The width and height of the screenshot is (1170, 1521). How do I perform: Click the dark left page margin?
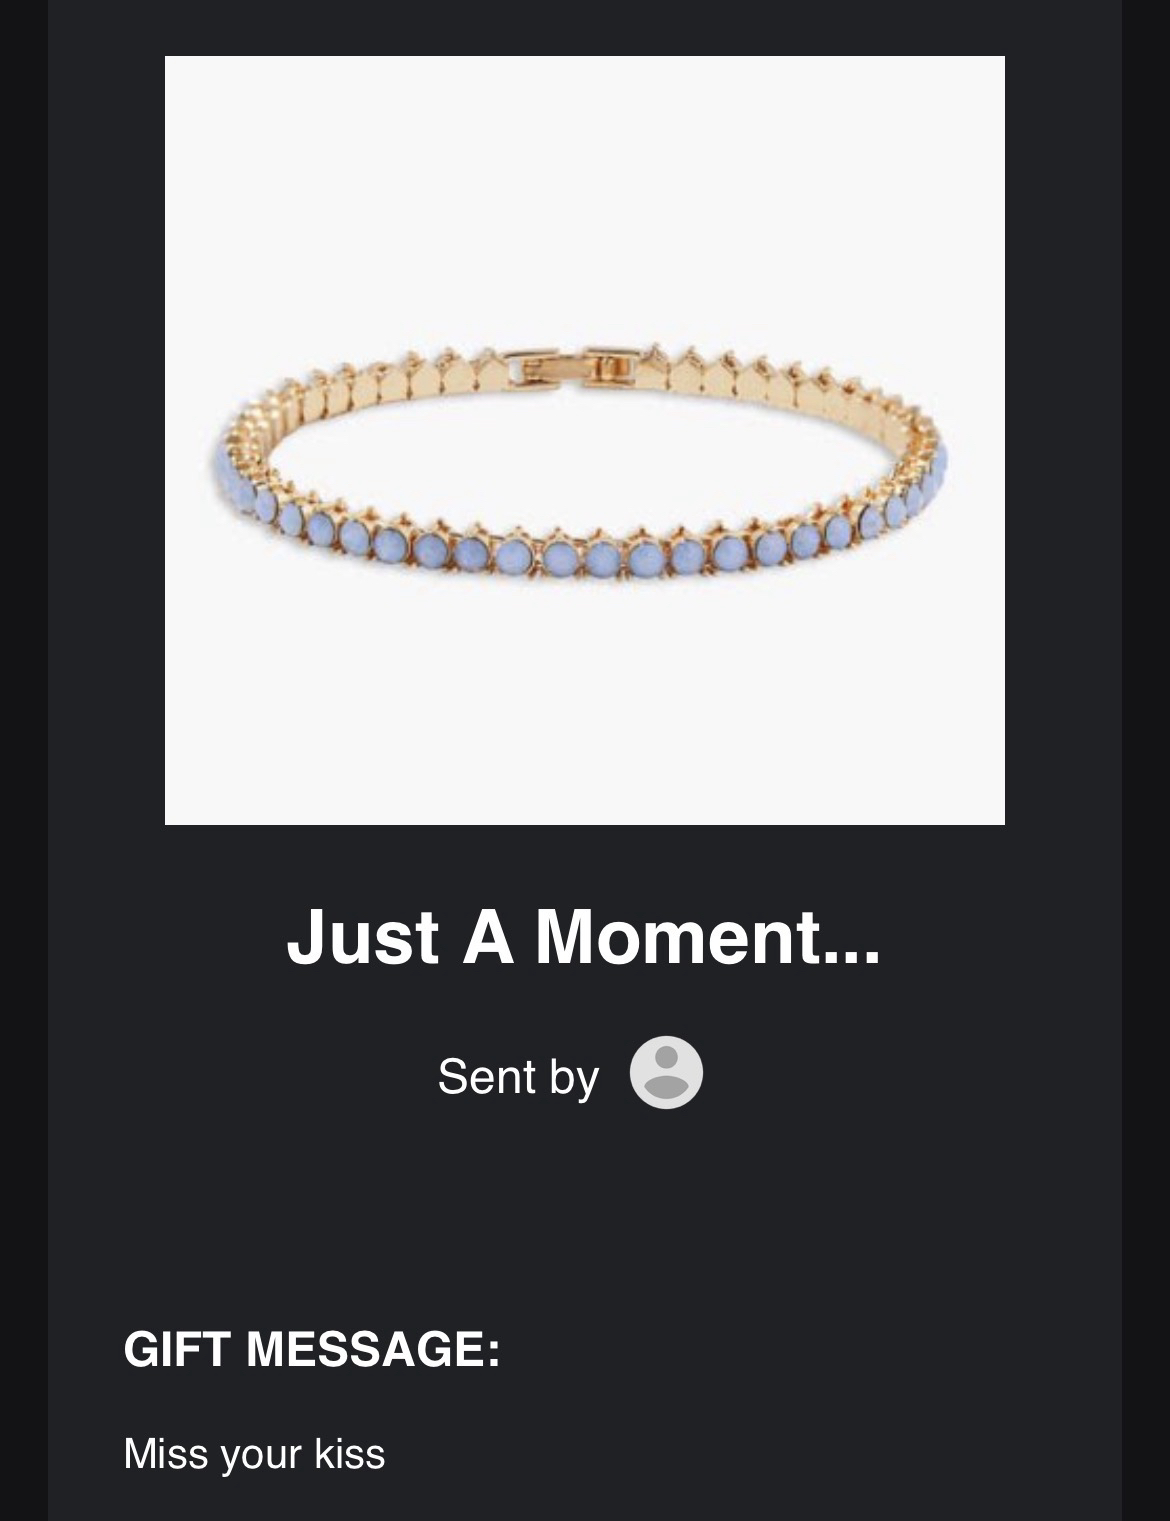[x=24, y=760]
